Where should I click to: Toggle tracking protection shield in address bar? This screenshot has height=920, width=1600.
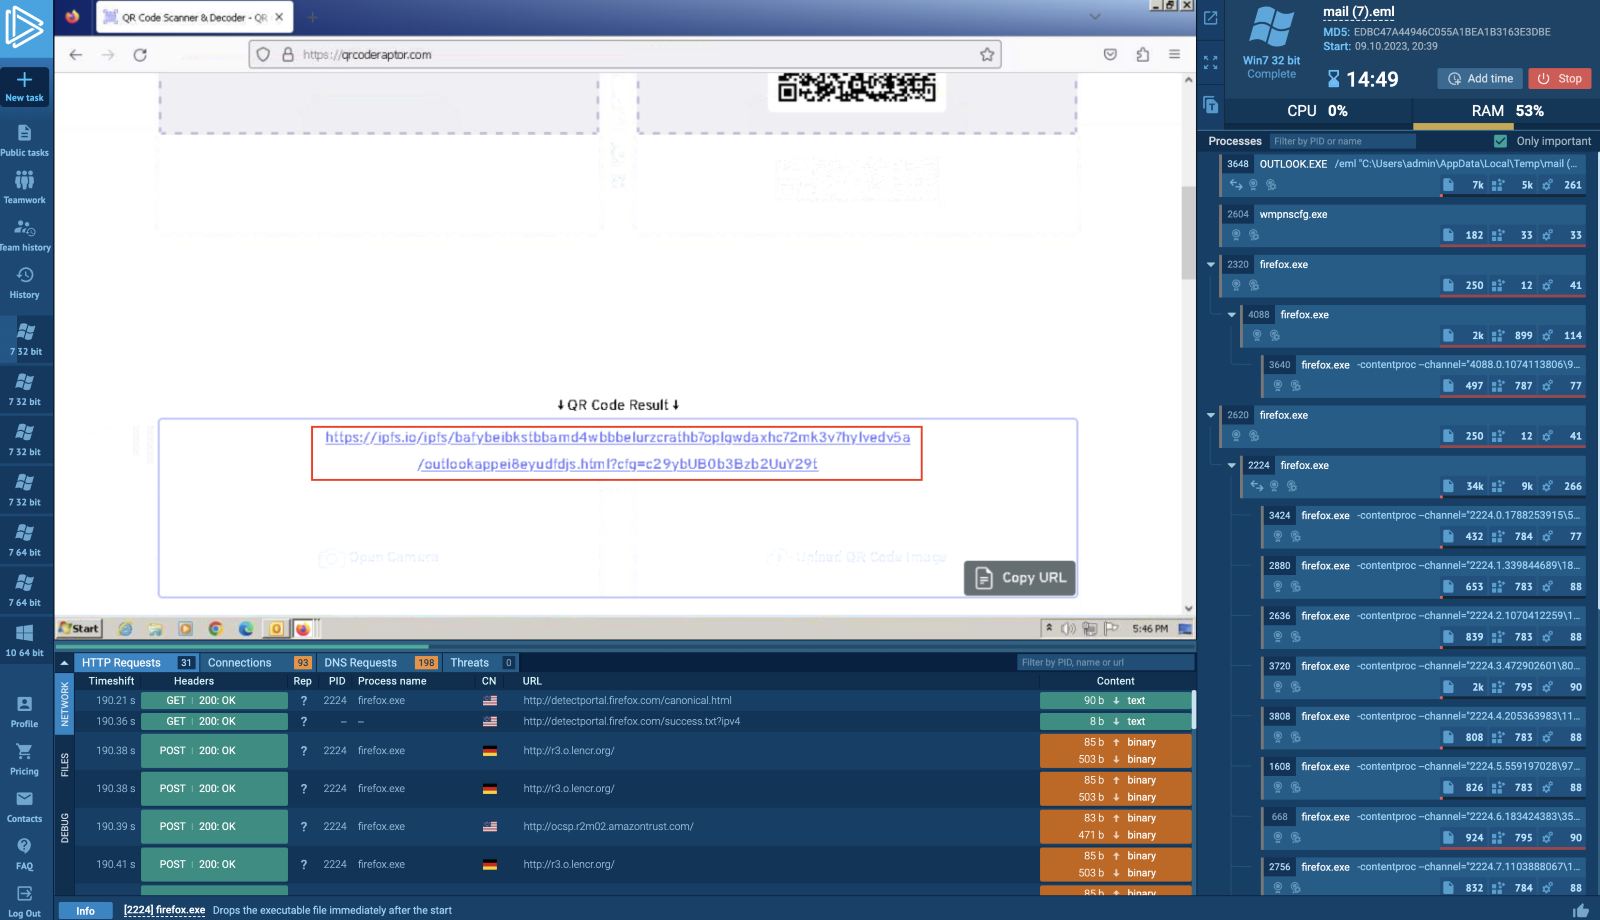tap(263, 54)
